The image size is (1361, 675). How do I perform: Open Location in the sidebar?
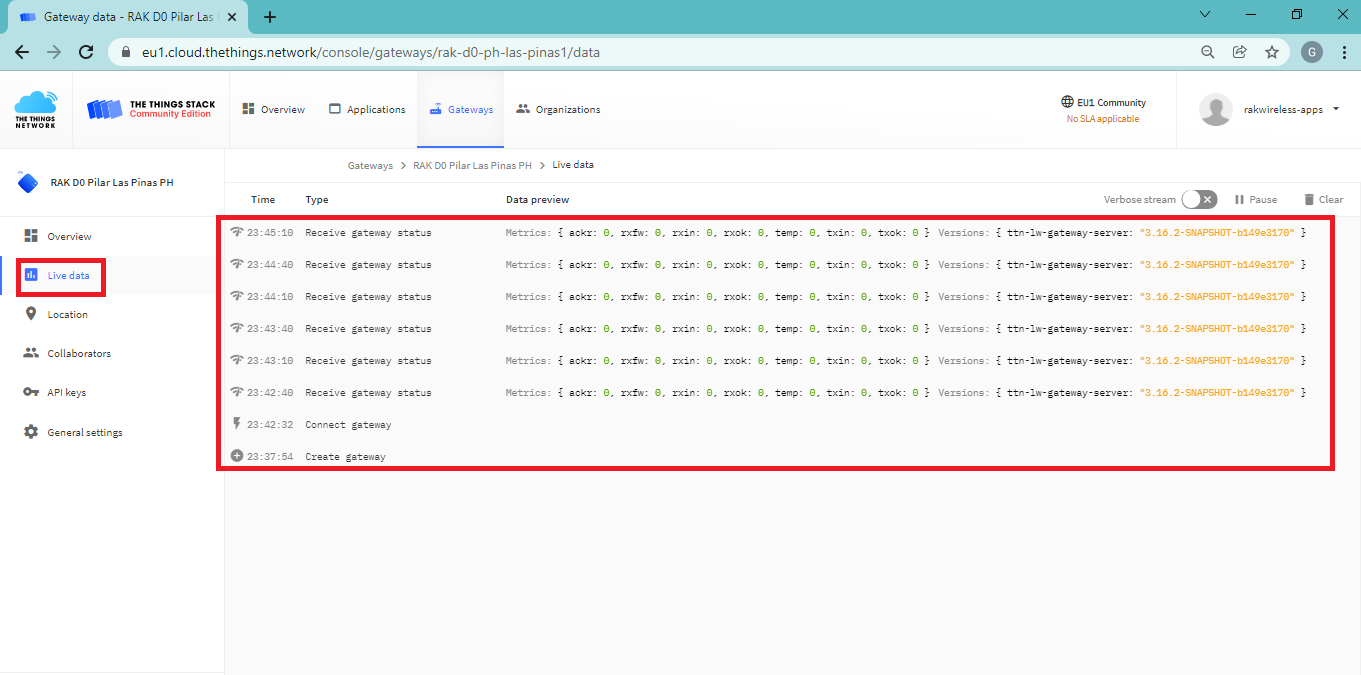click(67, 315)
